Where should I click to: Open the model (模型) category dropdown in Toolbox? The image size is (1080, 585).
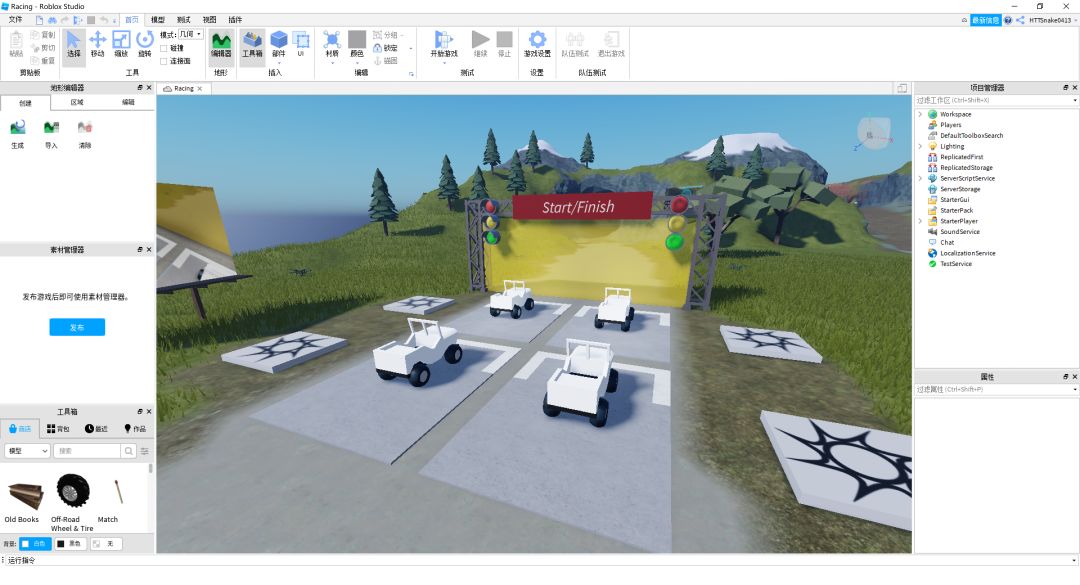coord(28,451)
